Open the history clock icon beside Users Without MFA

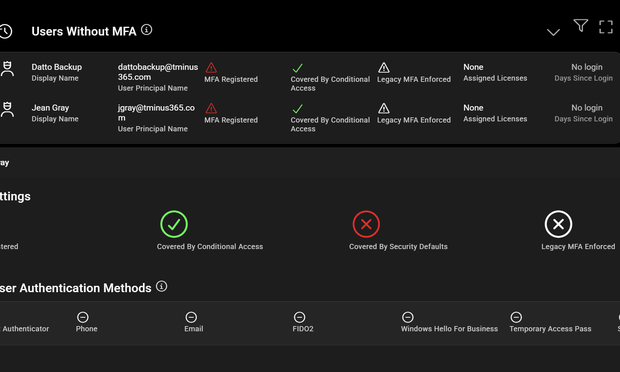coord(6,31)
